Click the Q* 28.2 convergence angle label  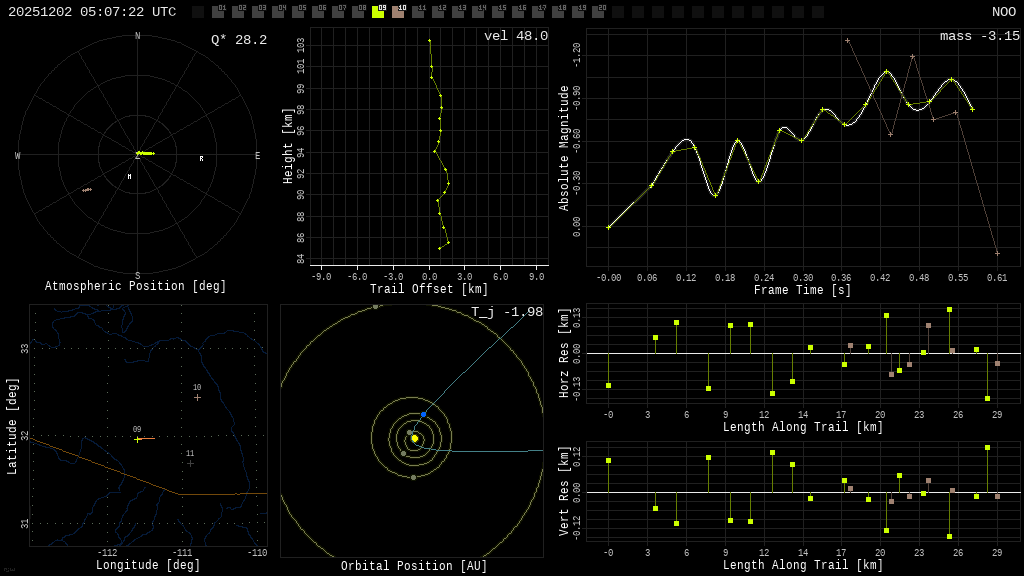click(239, 40)
